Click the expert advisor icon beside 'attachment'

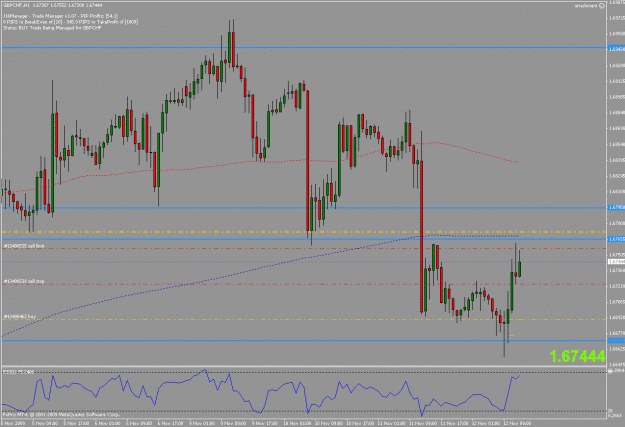[602, 6]
